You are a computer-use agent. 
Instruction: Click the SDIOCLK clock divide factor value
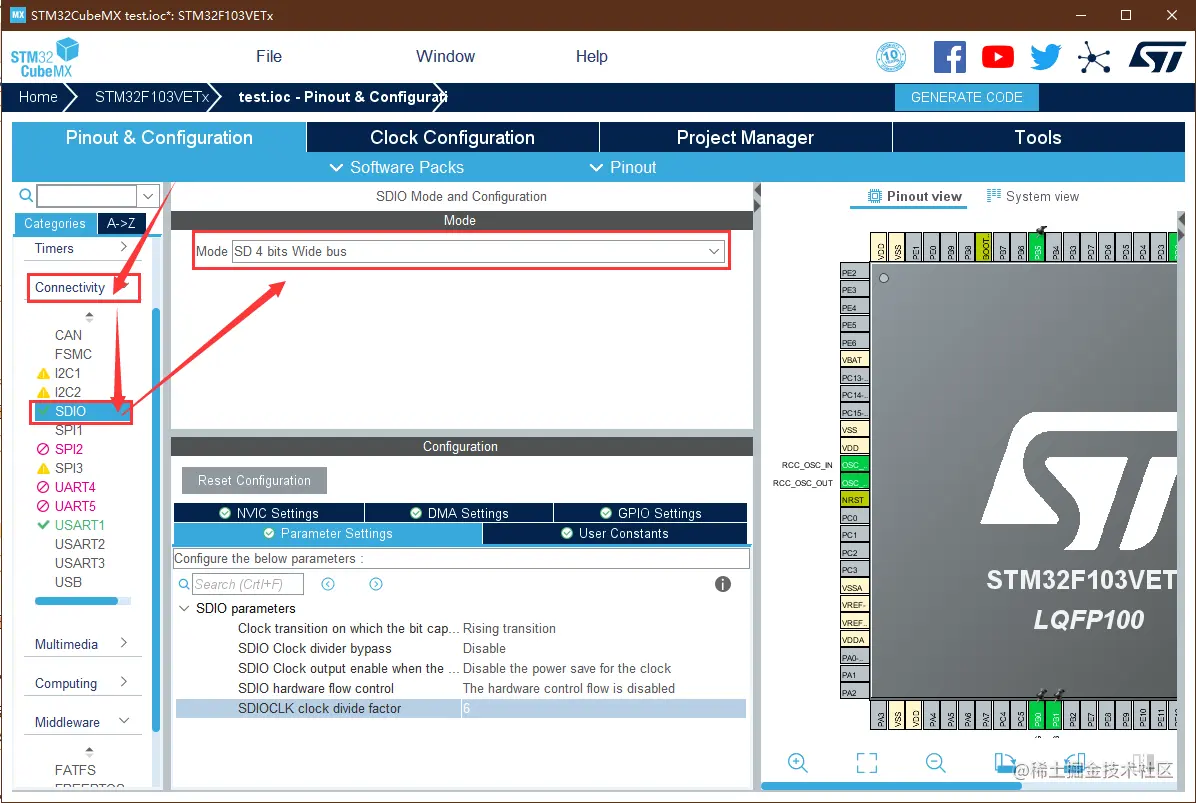(x=603, y=708)
